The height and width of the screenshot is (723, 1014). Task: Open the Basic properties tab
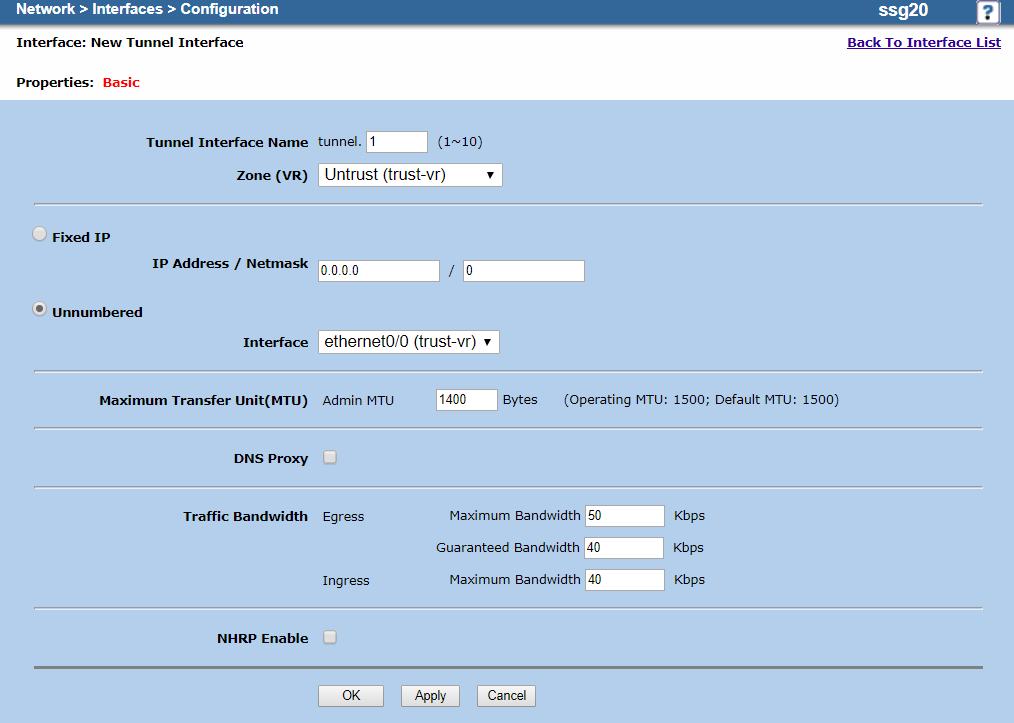(x=121, y=82)
